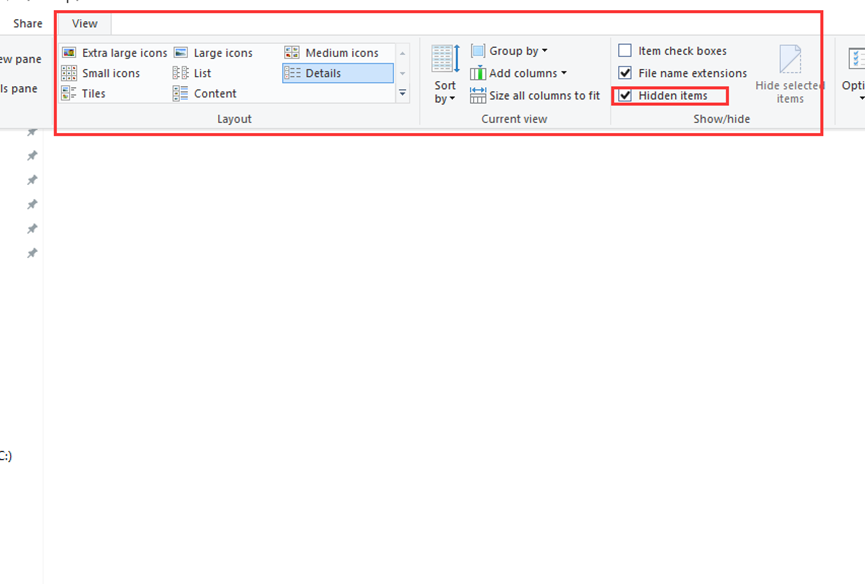This screenshot has height=584, width=865.
Task: Click the layout gallery up arrow
Action: [403, 53]
